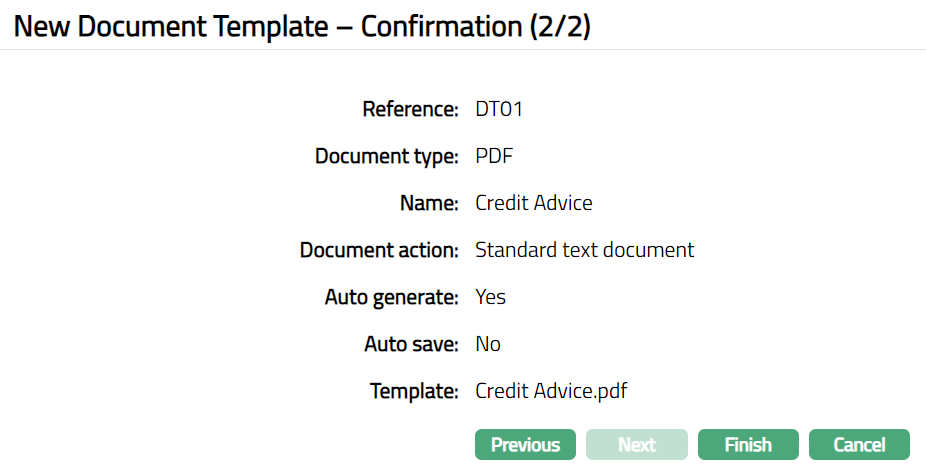Go back with the Previous button
Screen dimensions: 926x468
coord(525,444)
